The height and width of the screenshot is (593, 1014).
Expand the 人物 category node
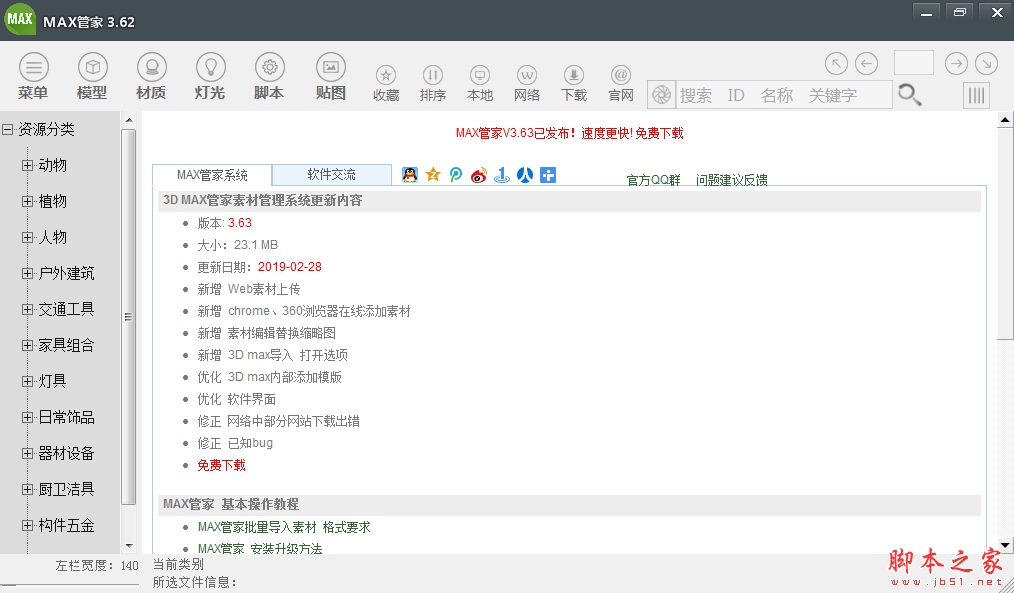(27, 237)
